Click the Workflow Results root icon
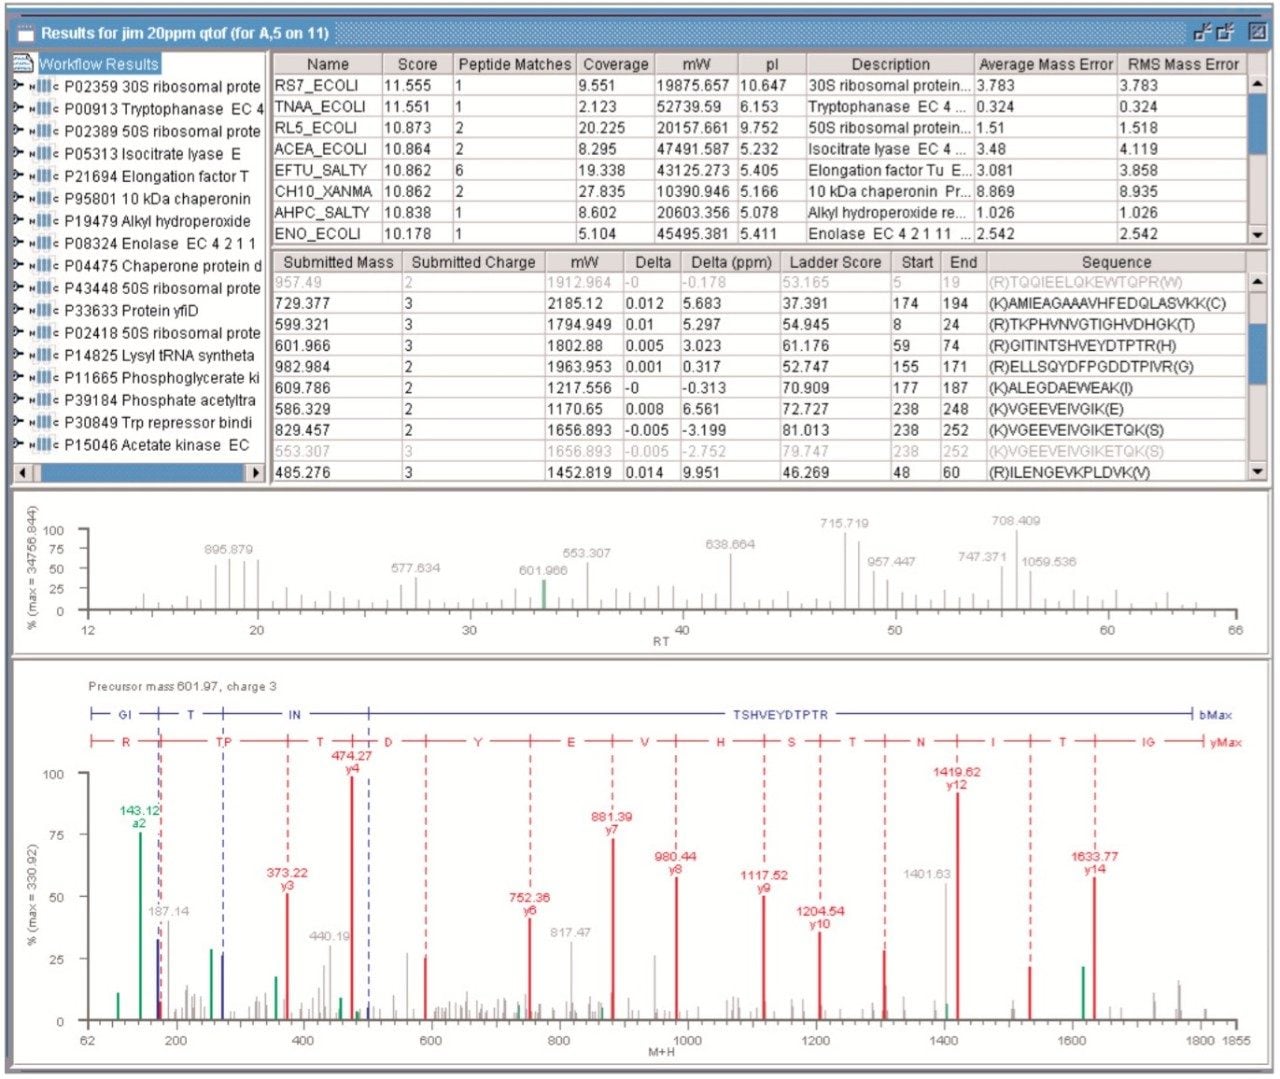This screenshot has width=1280, height=1079. [x=23, y=64]
